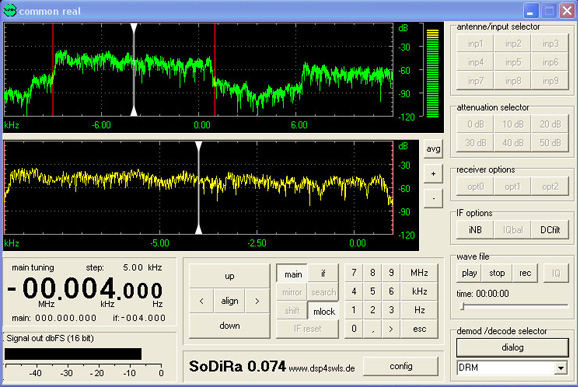Image resolution: width=578 pixels, height=387 pixels.
Task: Click keypad digit 7
Action: point(354,273)
